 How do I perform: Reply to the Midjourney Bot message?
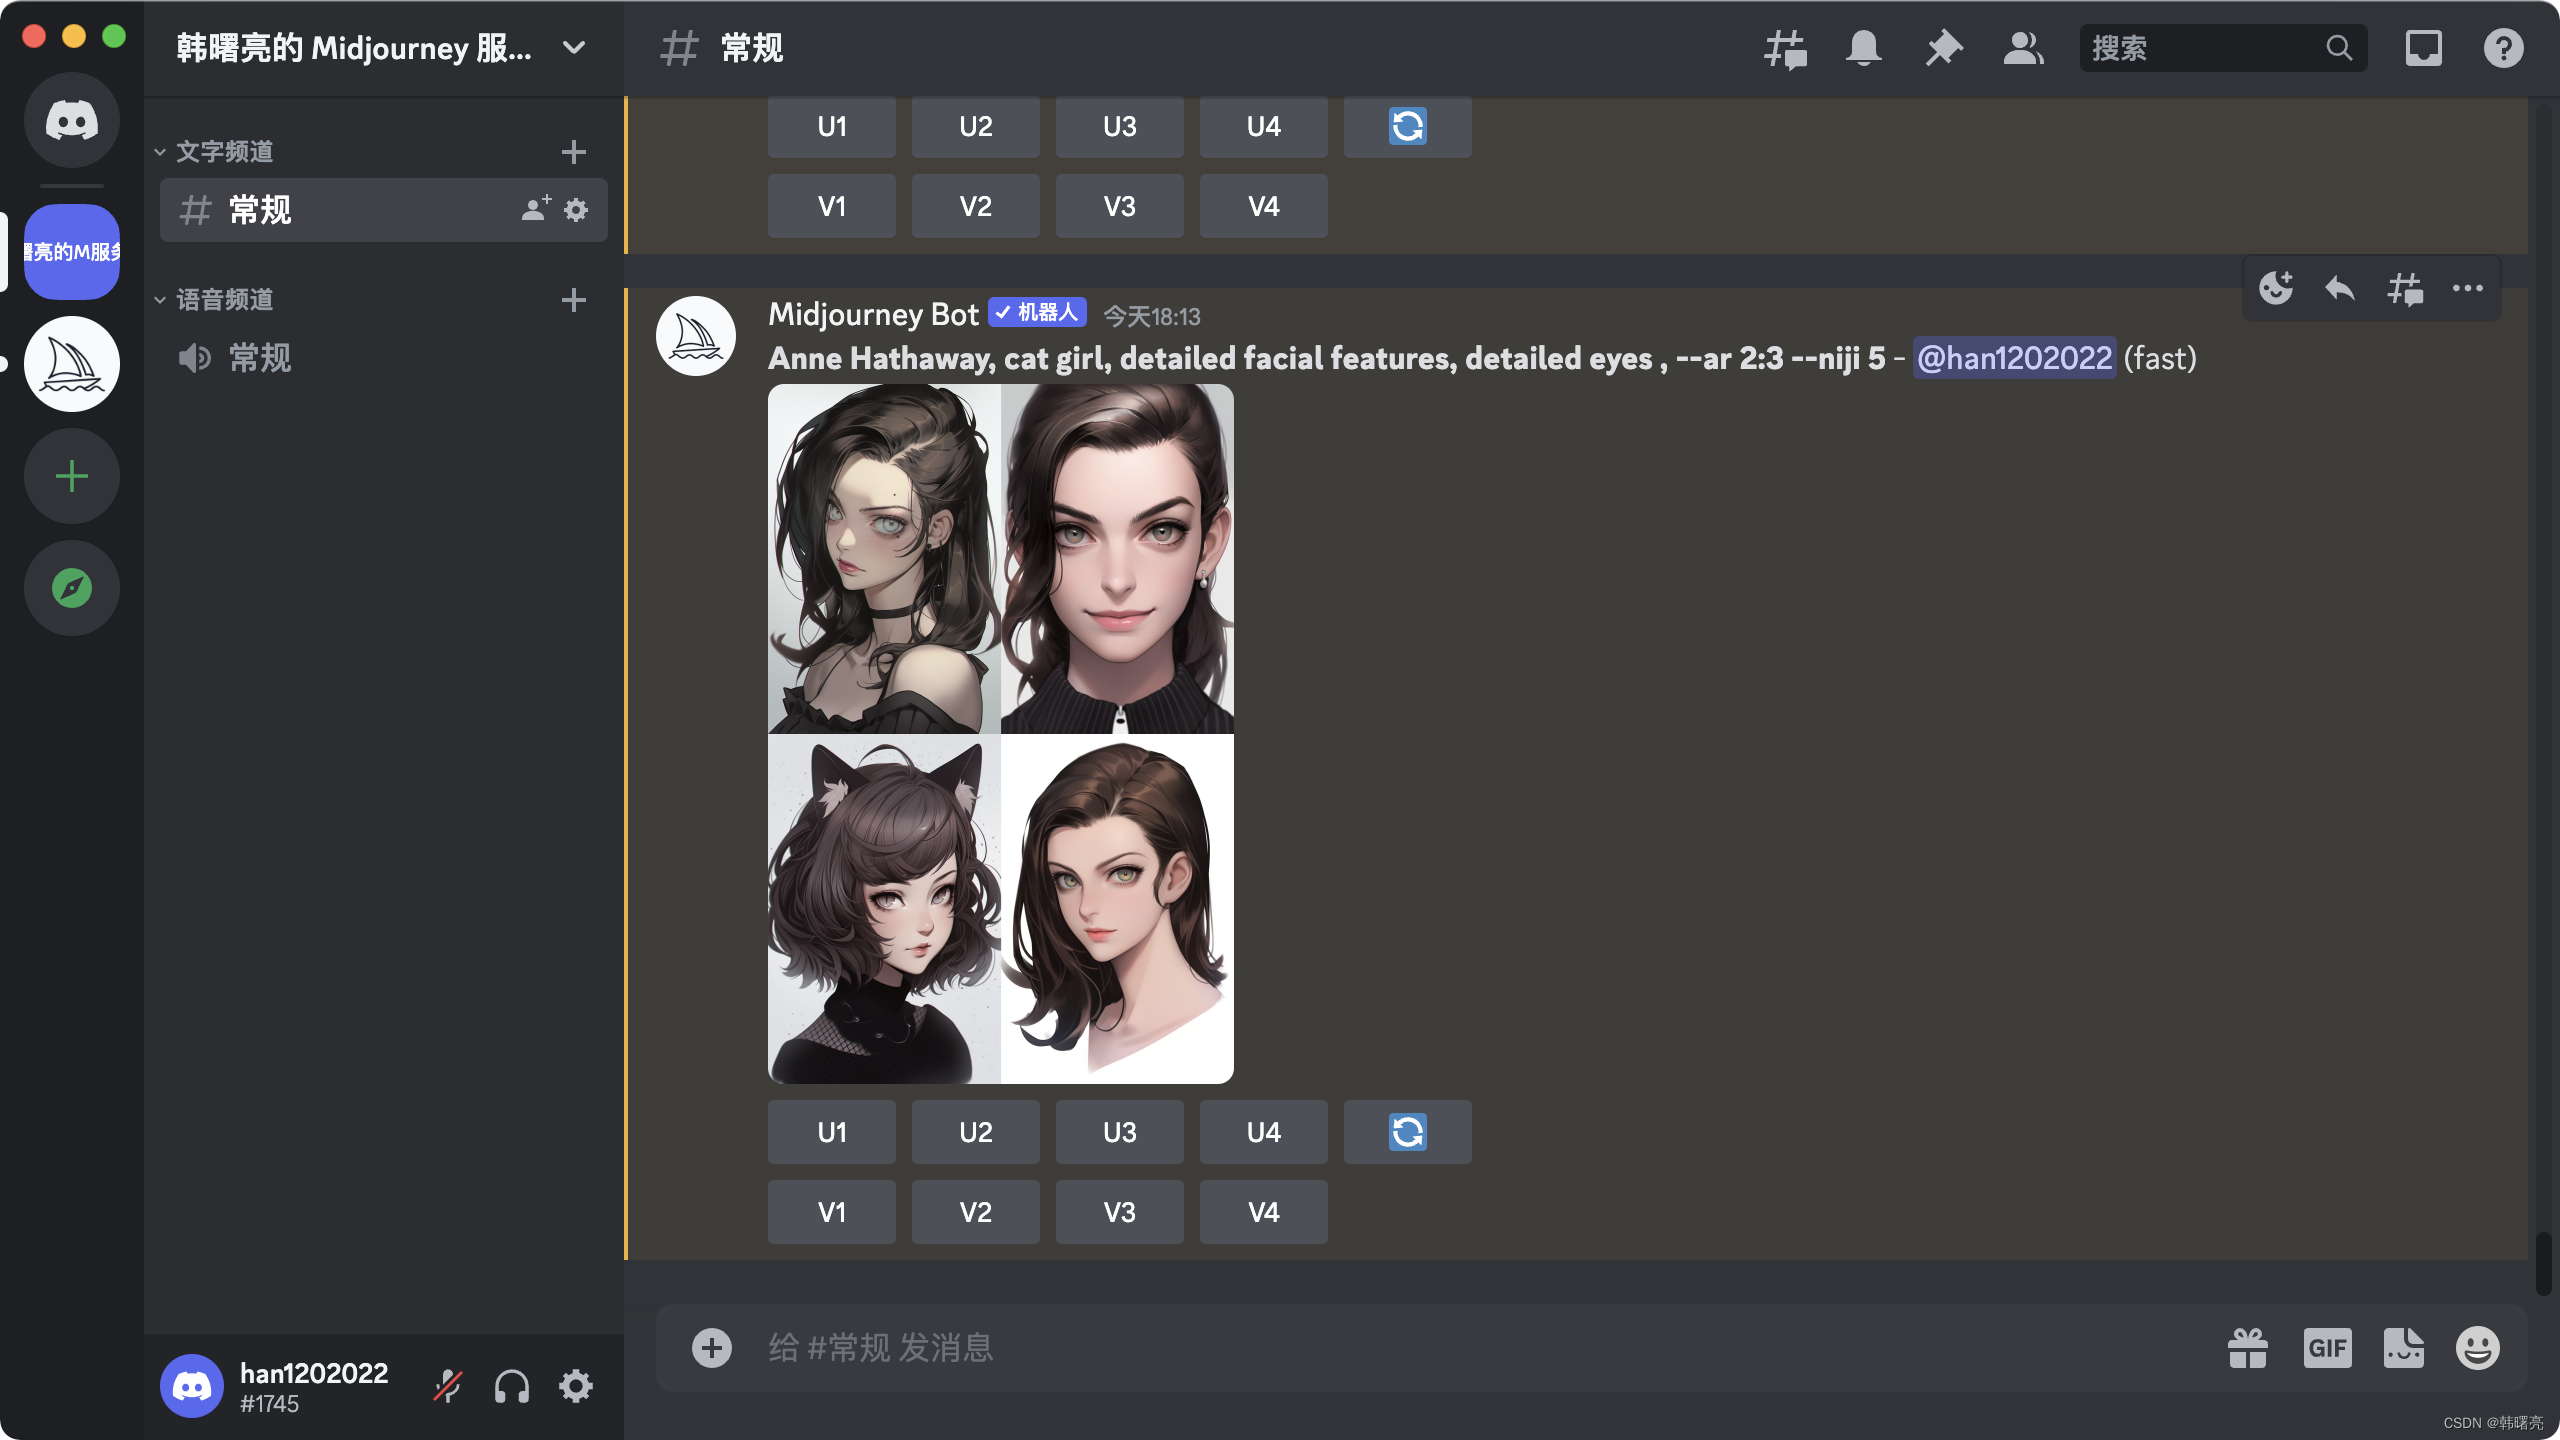(2340, 289)
